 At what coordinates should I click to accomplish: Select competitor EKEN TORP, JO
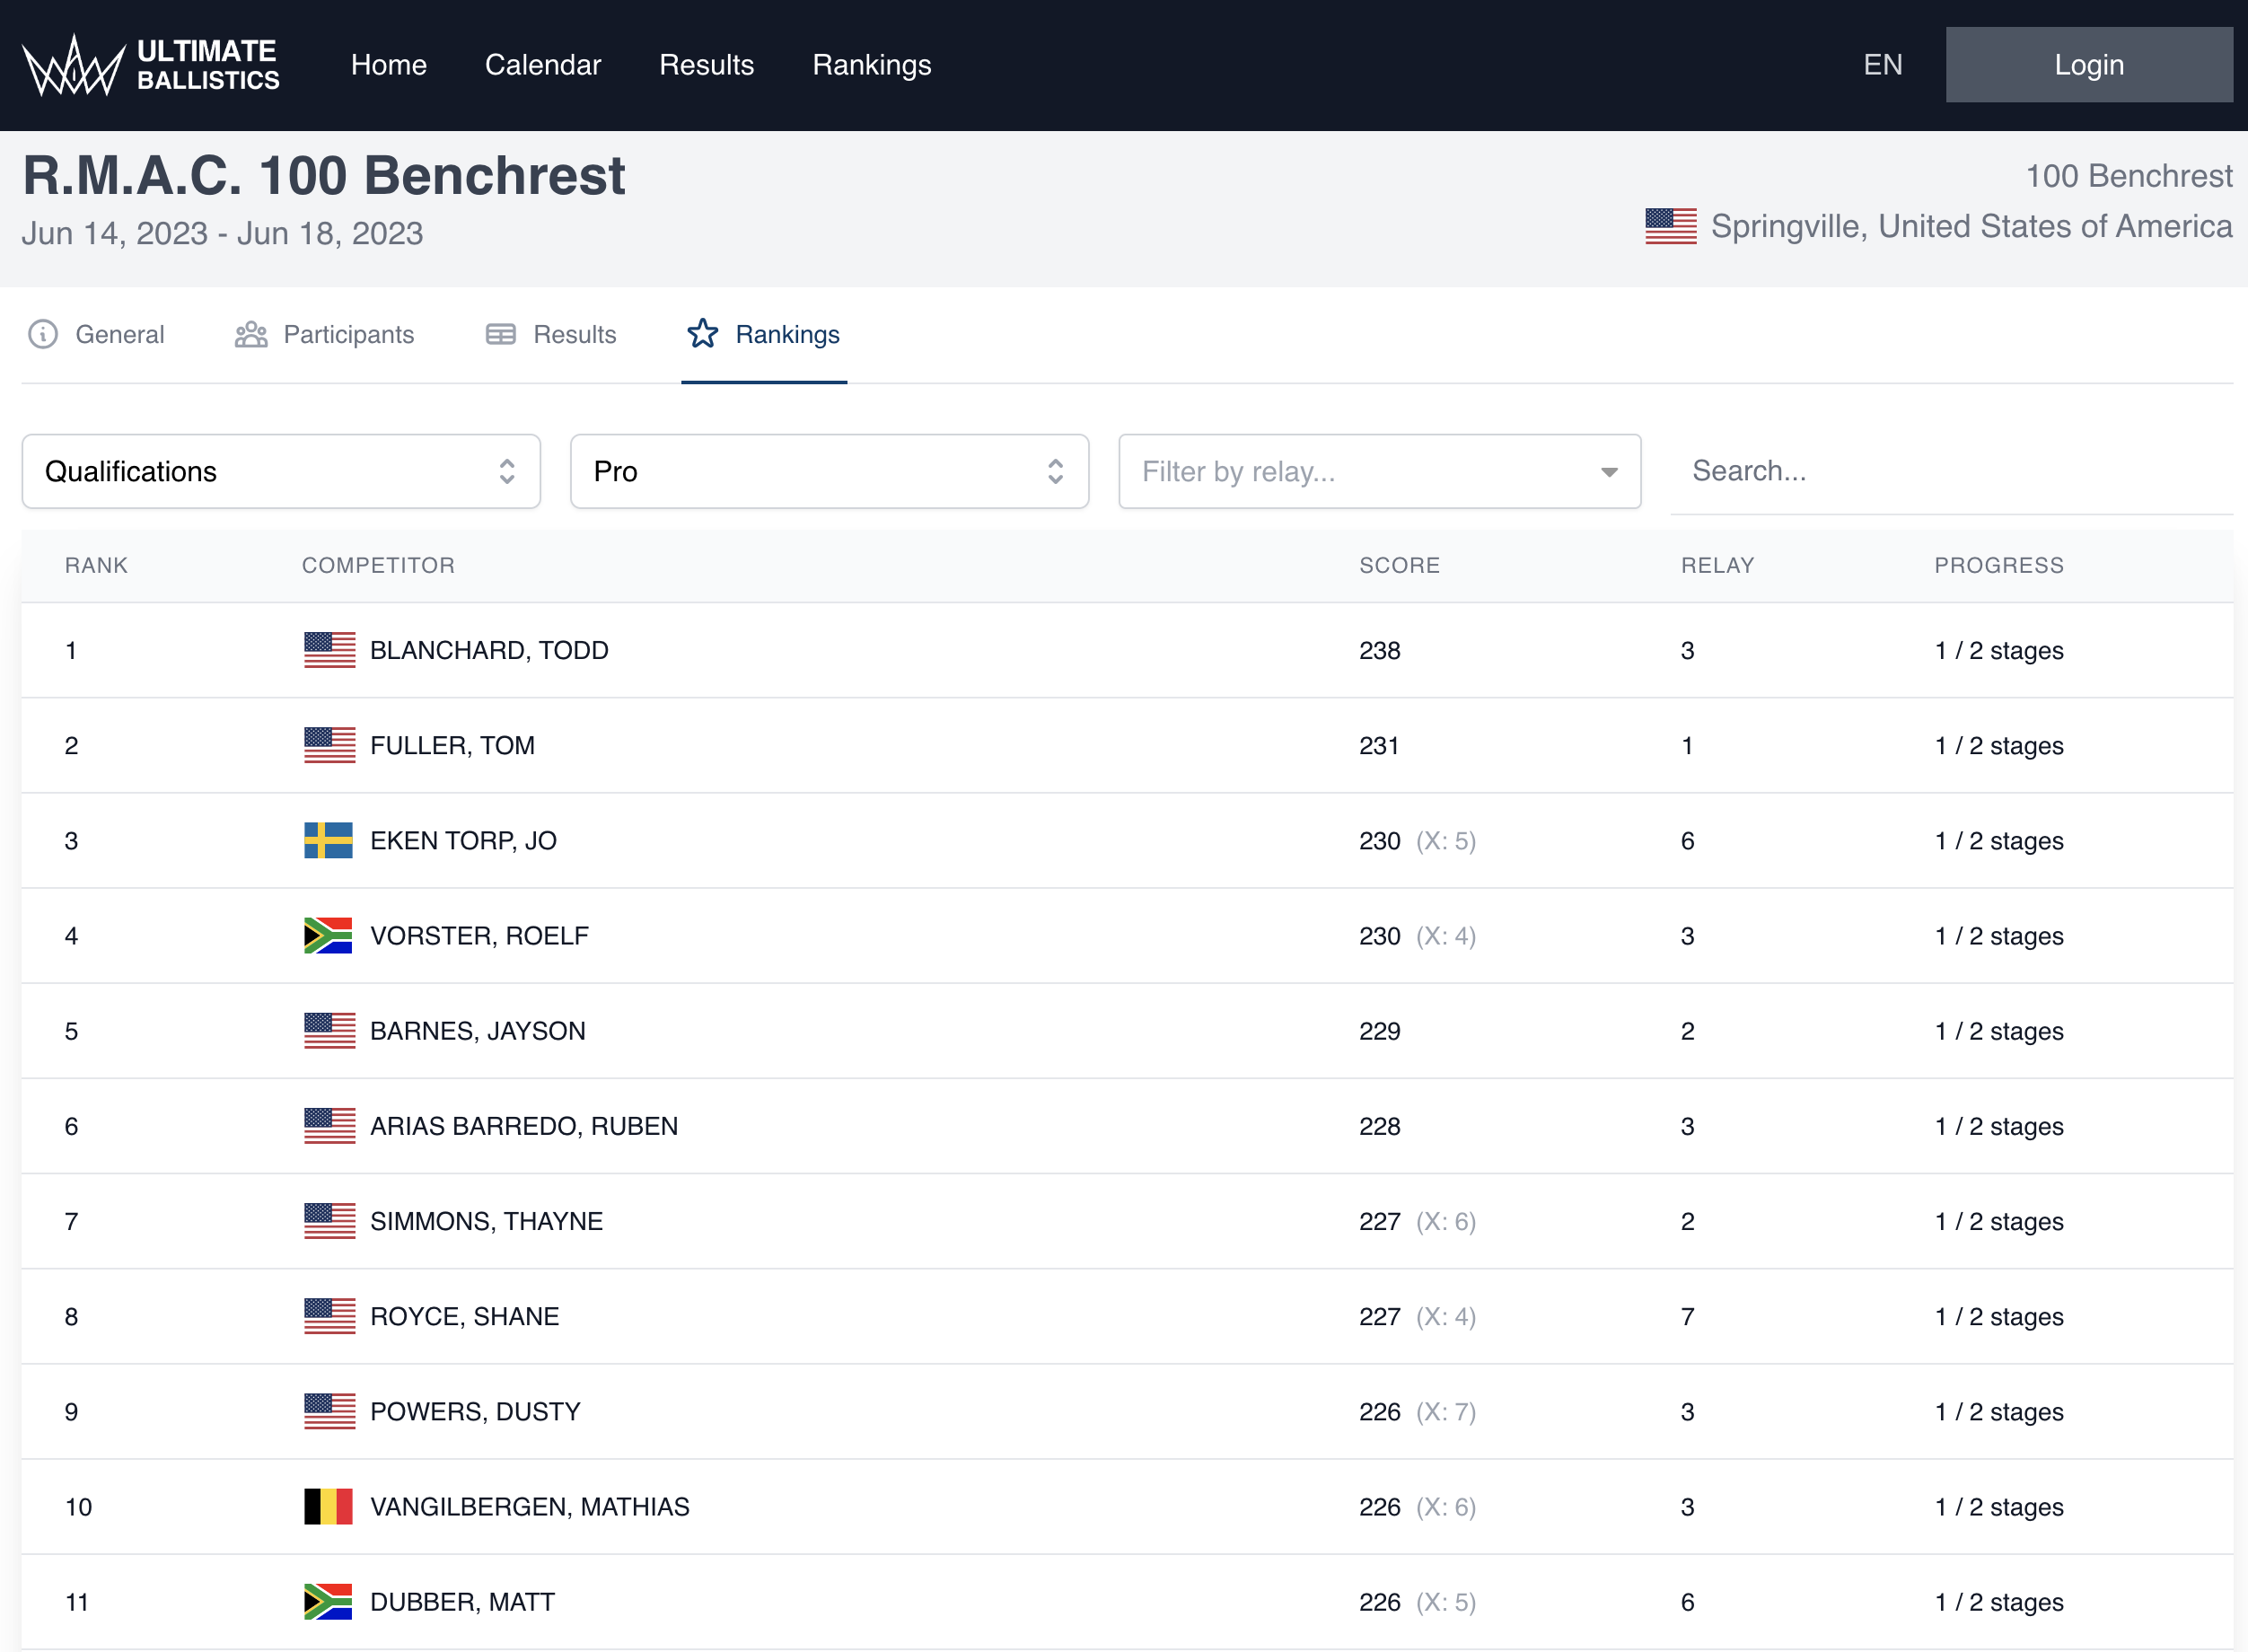pyautogui.click(x=463, y=840)
